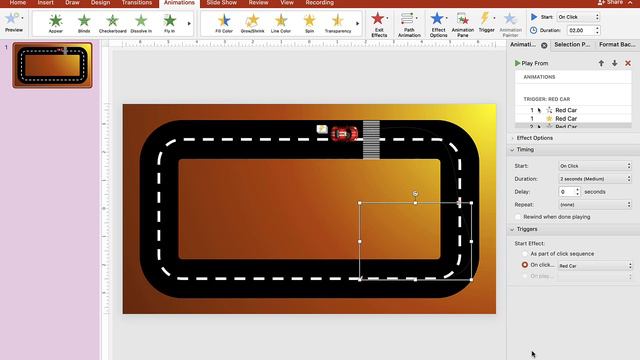Apply the Spin emphasis effect
The image size is (640, 360).
(x=309, y=23)
